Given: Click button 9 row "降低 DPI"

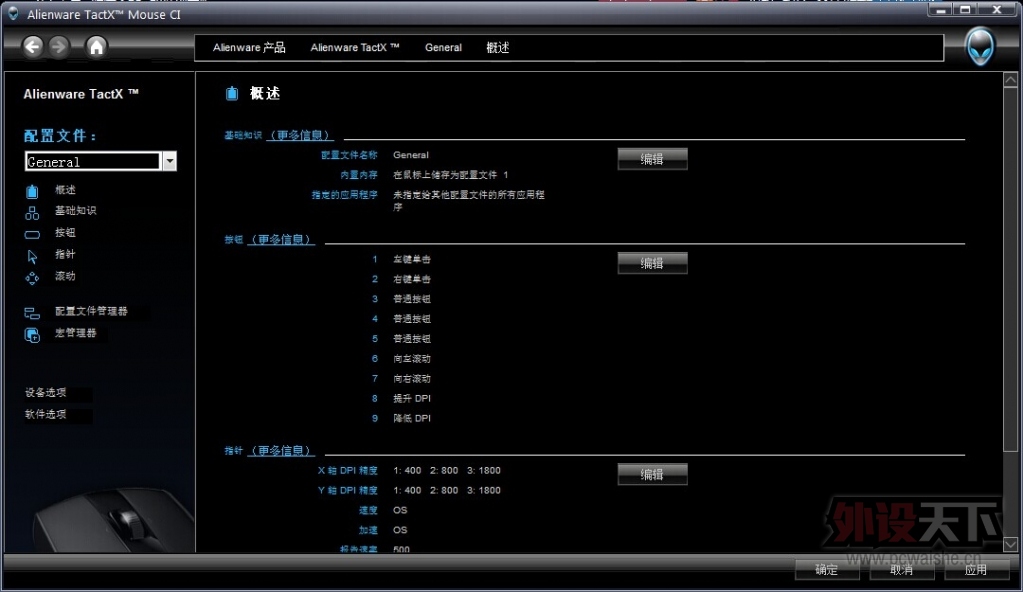Looking at the screenshot, I should point(412,418).
